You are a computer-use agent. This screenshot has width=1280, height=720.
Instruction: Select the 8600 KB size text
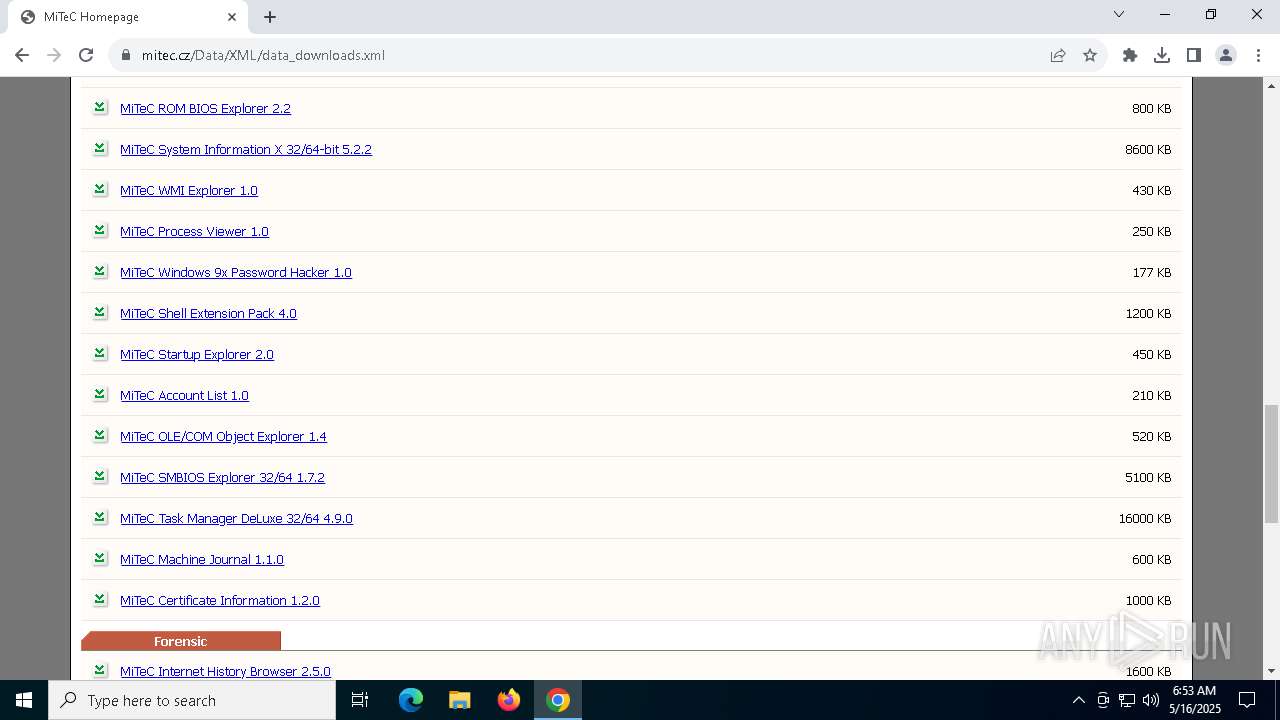coord(1148,149)
